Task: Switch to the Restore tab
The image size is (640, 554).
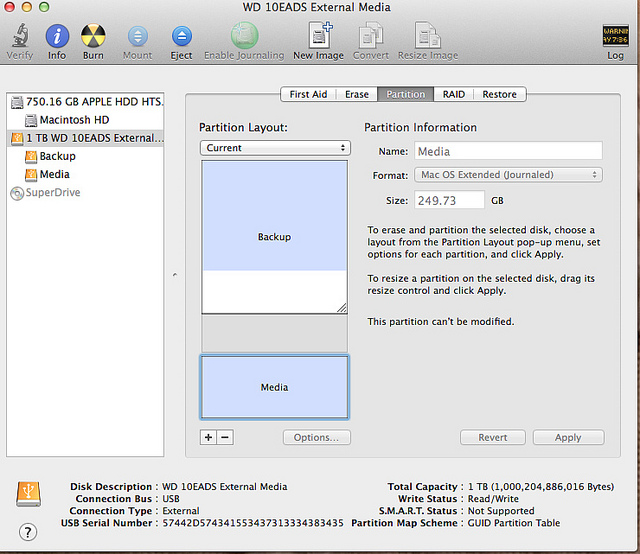Action: [499, 94]
